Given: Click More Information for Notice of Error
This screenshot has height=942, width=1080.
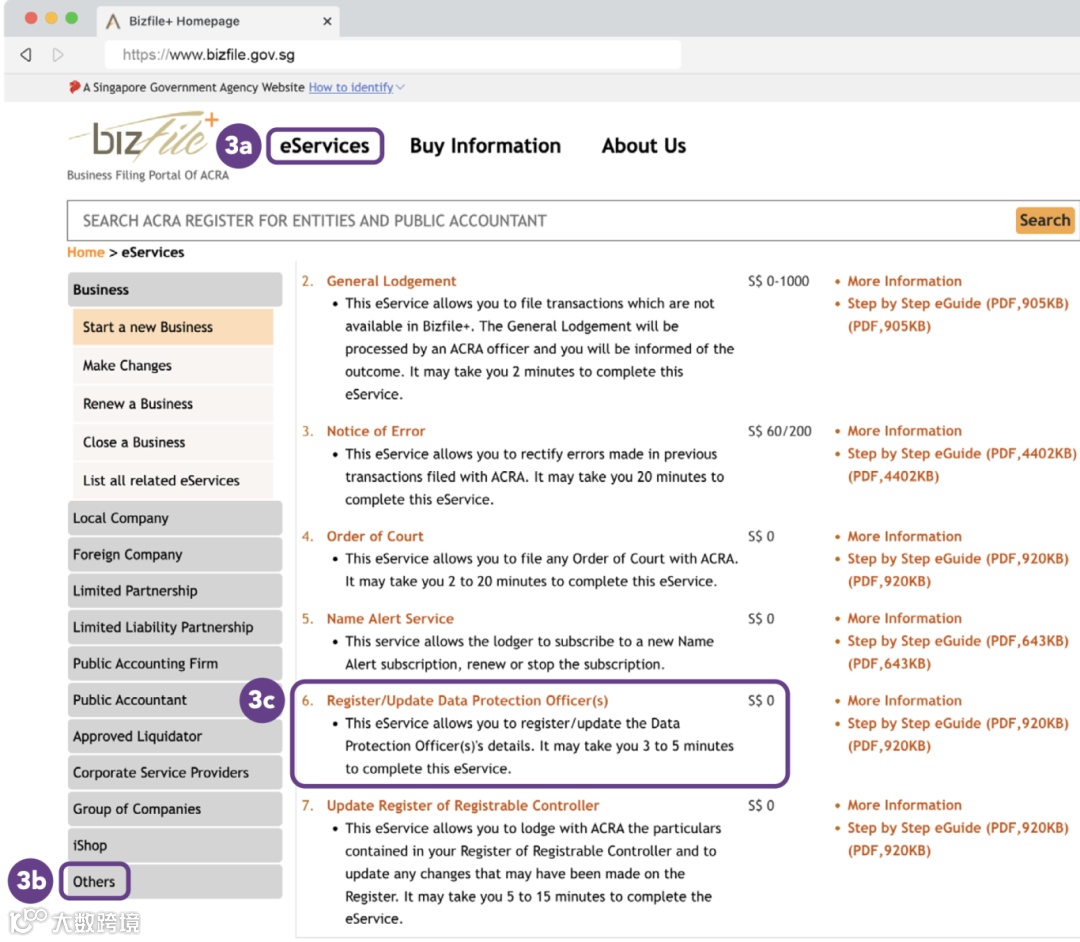Looking at the screenshot, I should 904,431.
